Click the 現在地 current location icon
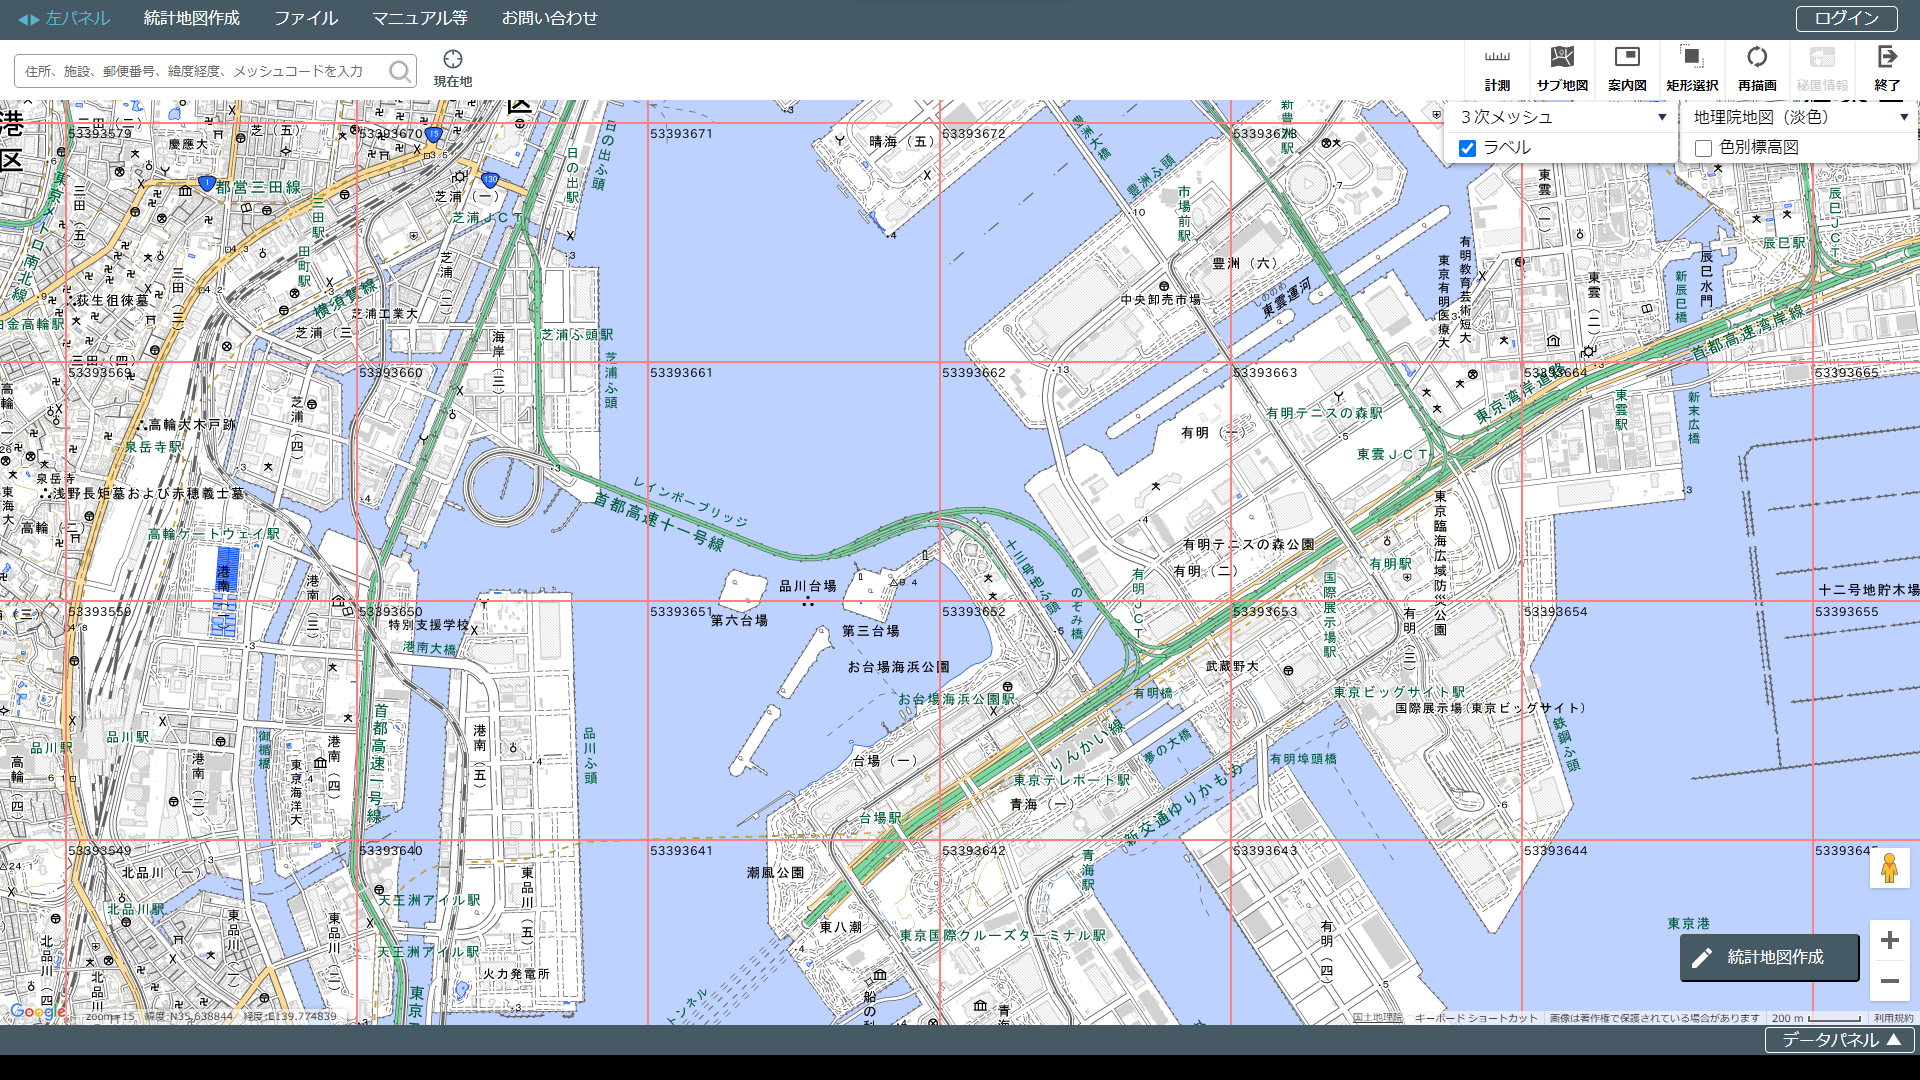Viewport: 1920px width, 1080px height. [x=453, y=61]
